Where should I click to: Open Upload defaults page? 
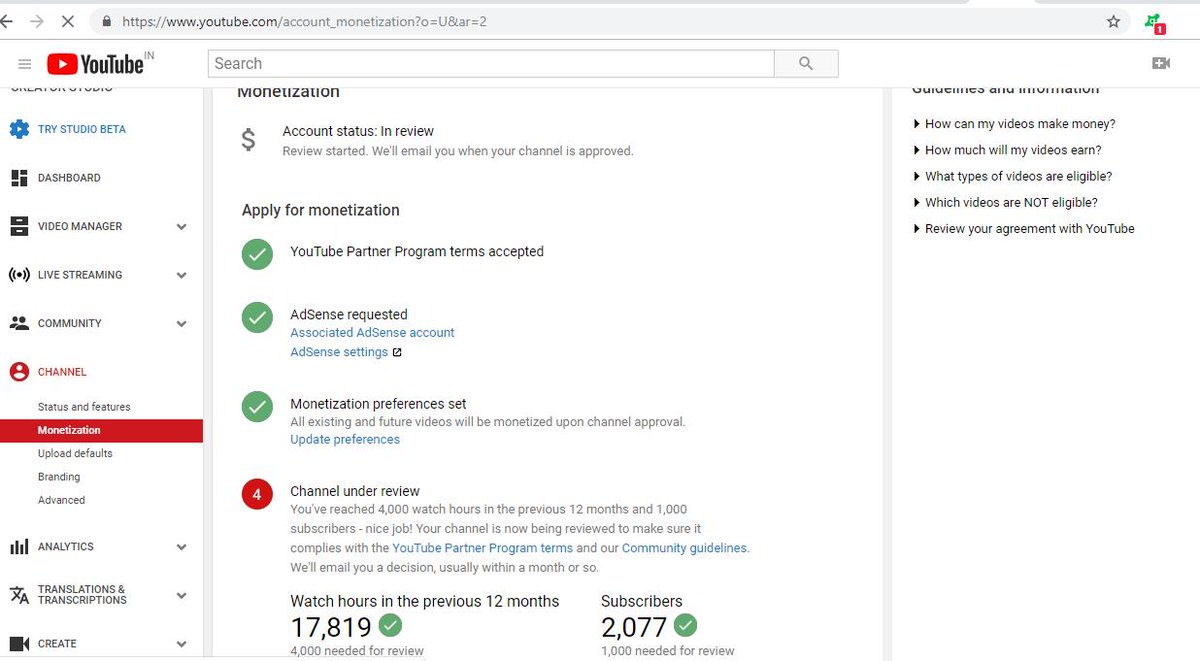pos(75,453)
